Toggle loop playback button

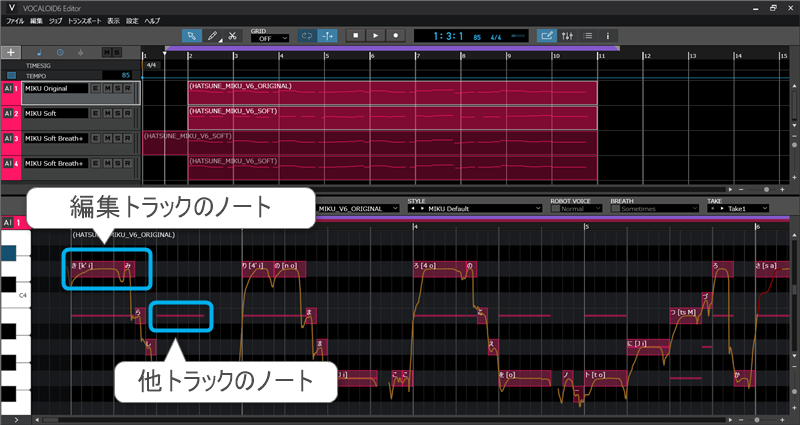tap(307, 36)
